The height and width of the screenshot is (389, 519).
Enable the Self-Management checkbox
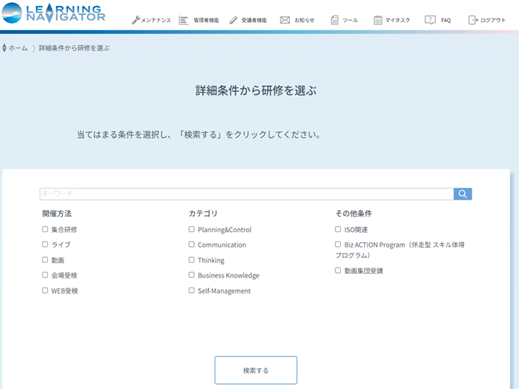tap(191, 290)
